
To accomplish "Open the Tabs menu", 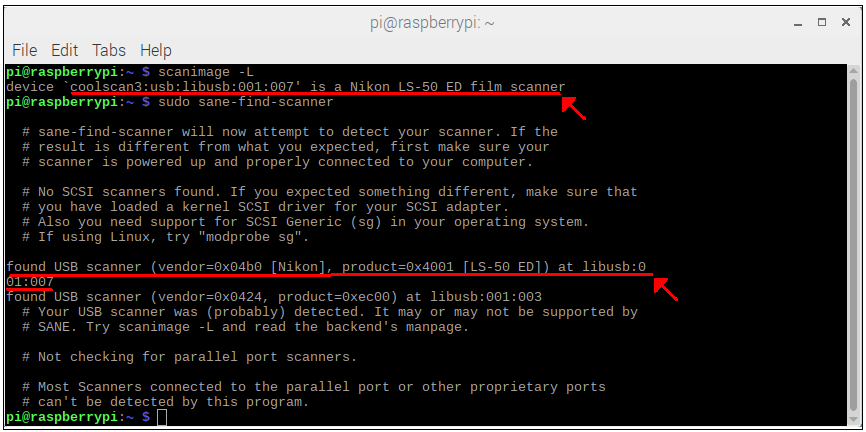I will pyautogui.click(x=109, y=50).
